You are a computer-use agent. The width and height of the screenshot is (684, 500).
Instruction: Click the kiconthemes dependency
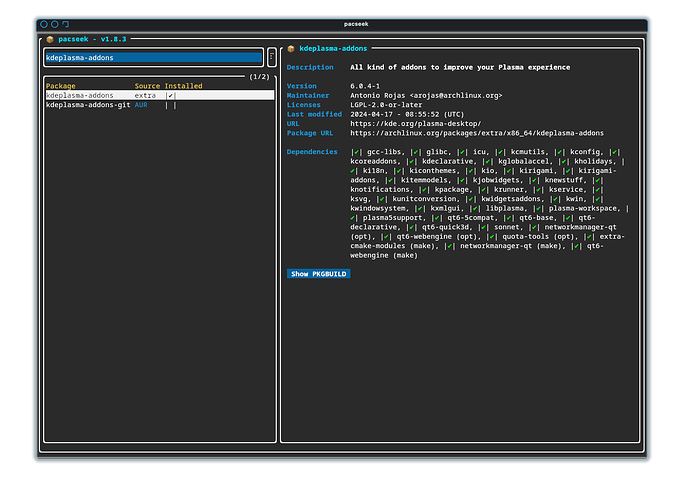coord(433,171)
